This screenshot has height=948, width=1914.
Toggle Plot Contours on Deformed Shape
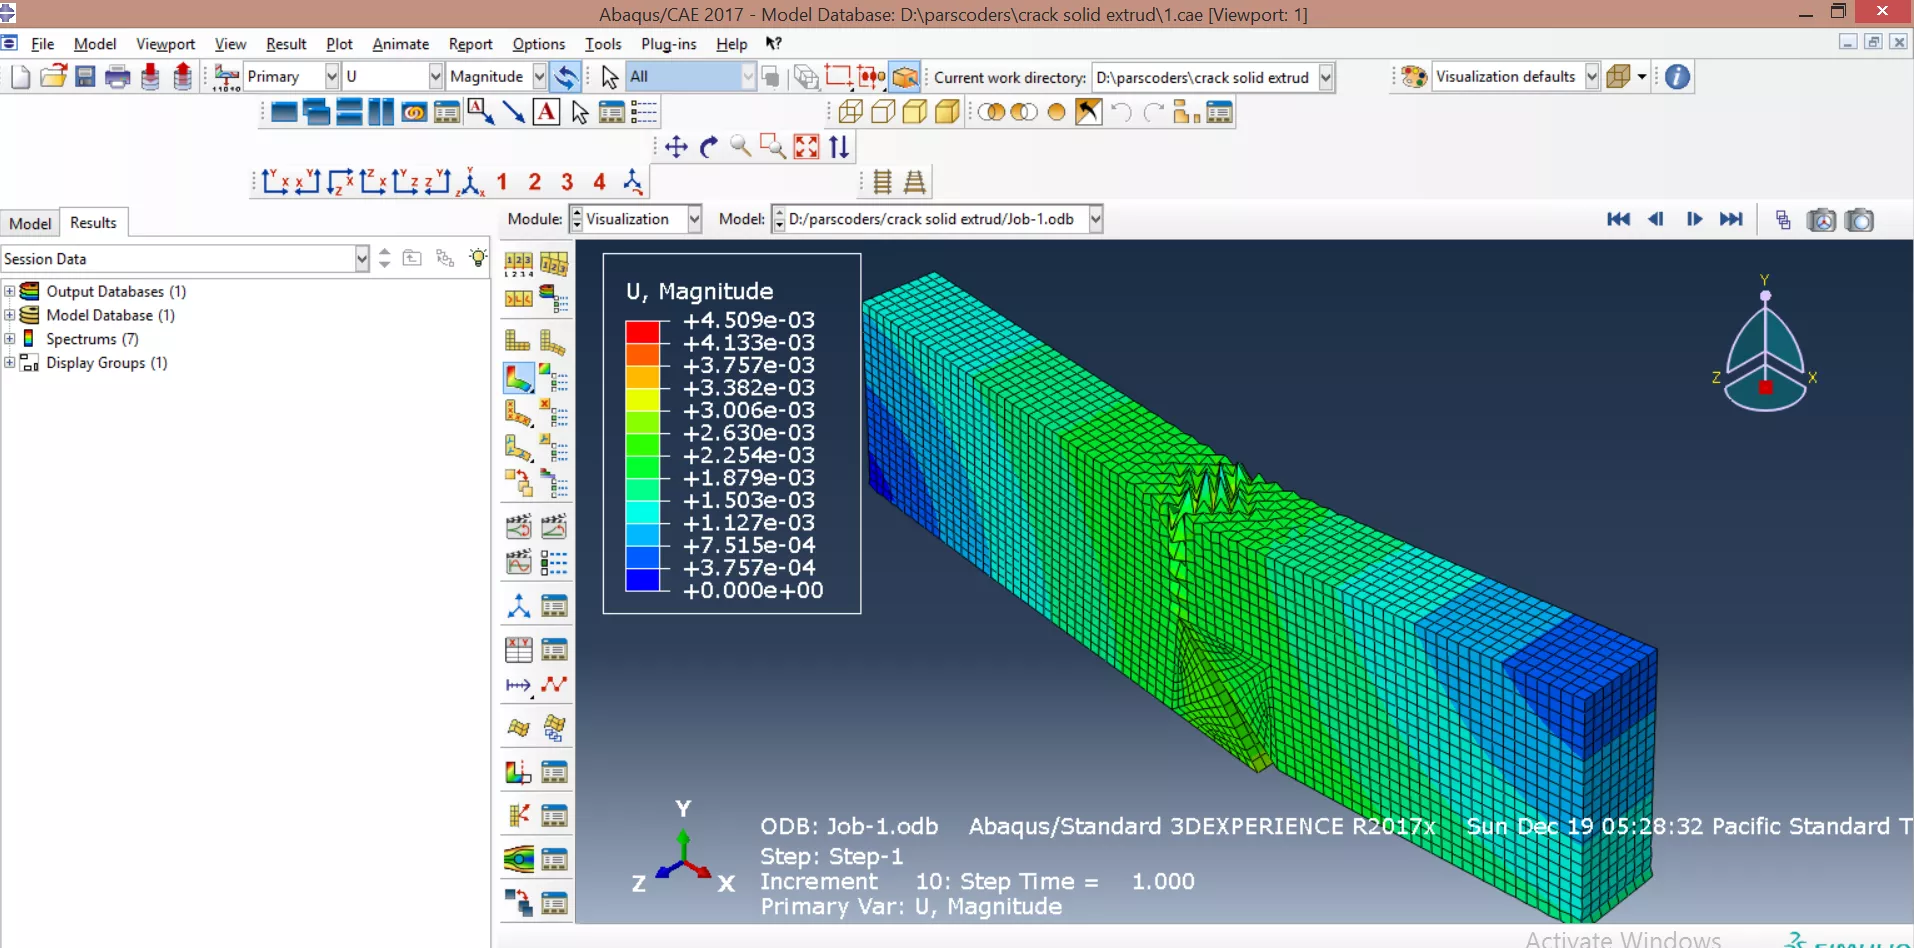point(518,377)
